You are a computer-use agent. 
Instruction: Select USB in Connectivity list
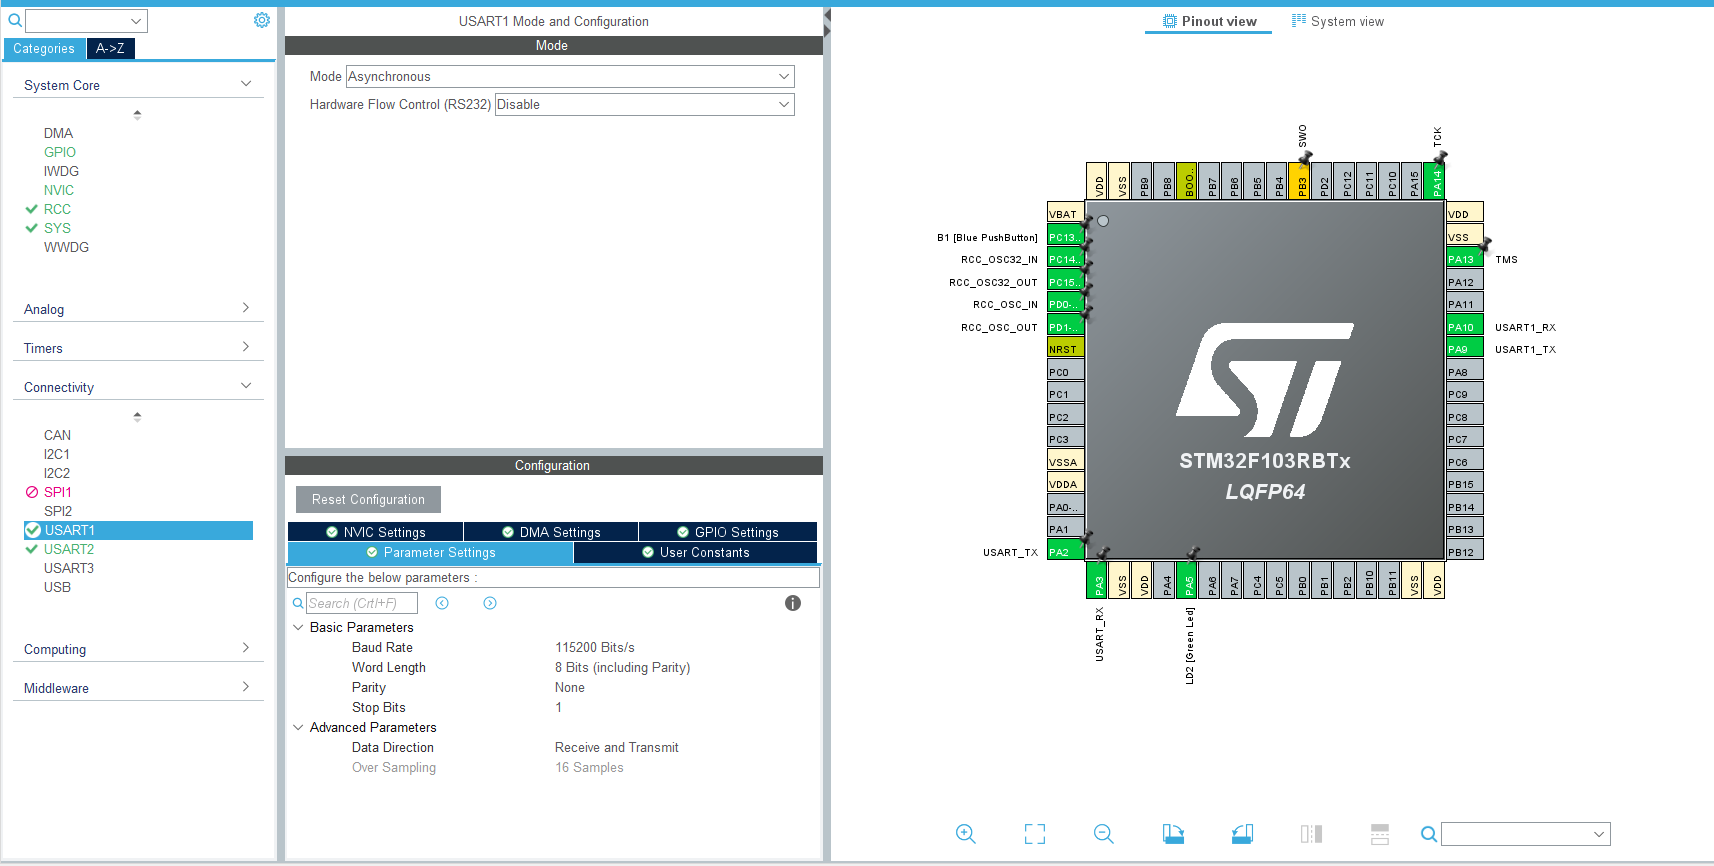(x=57, y=587)
